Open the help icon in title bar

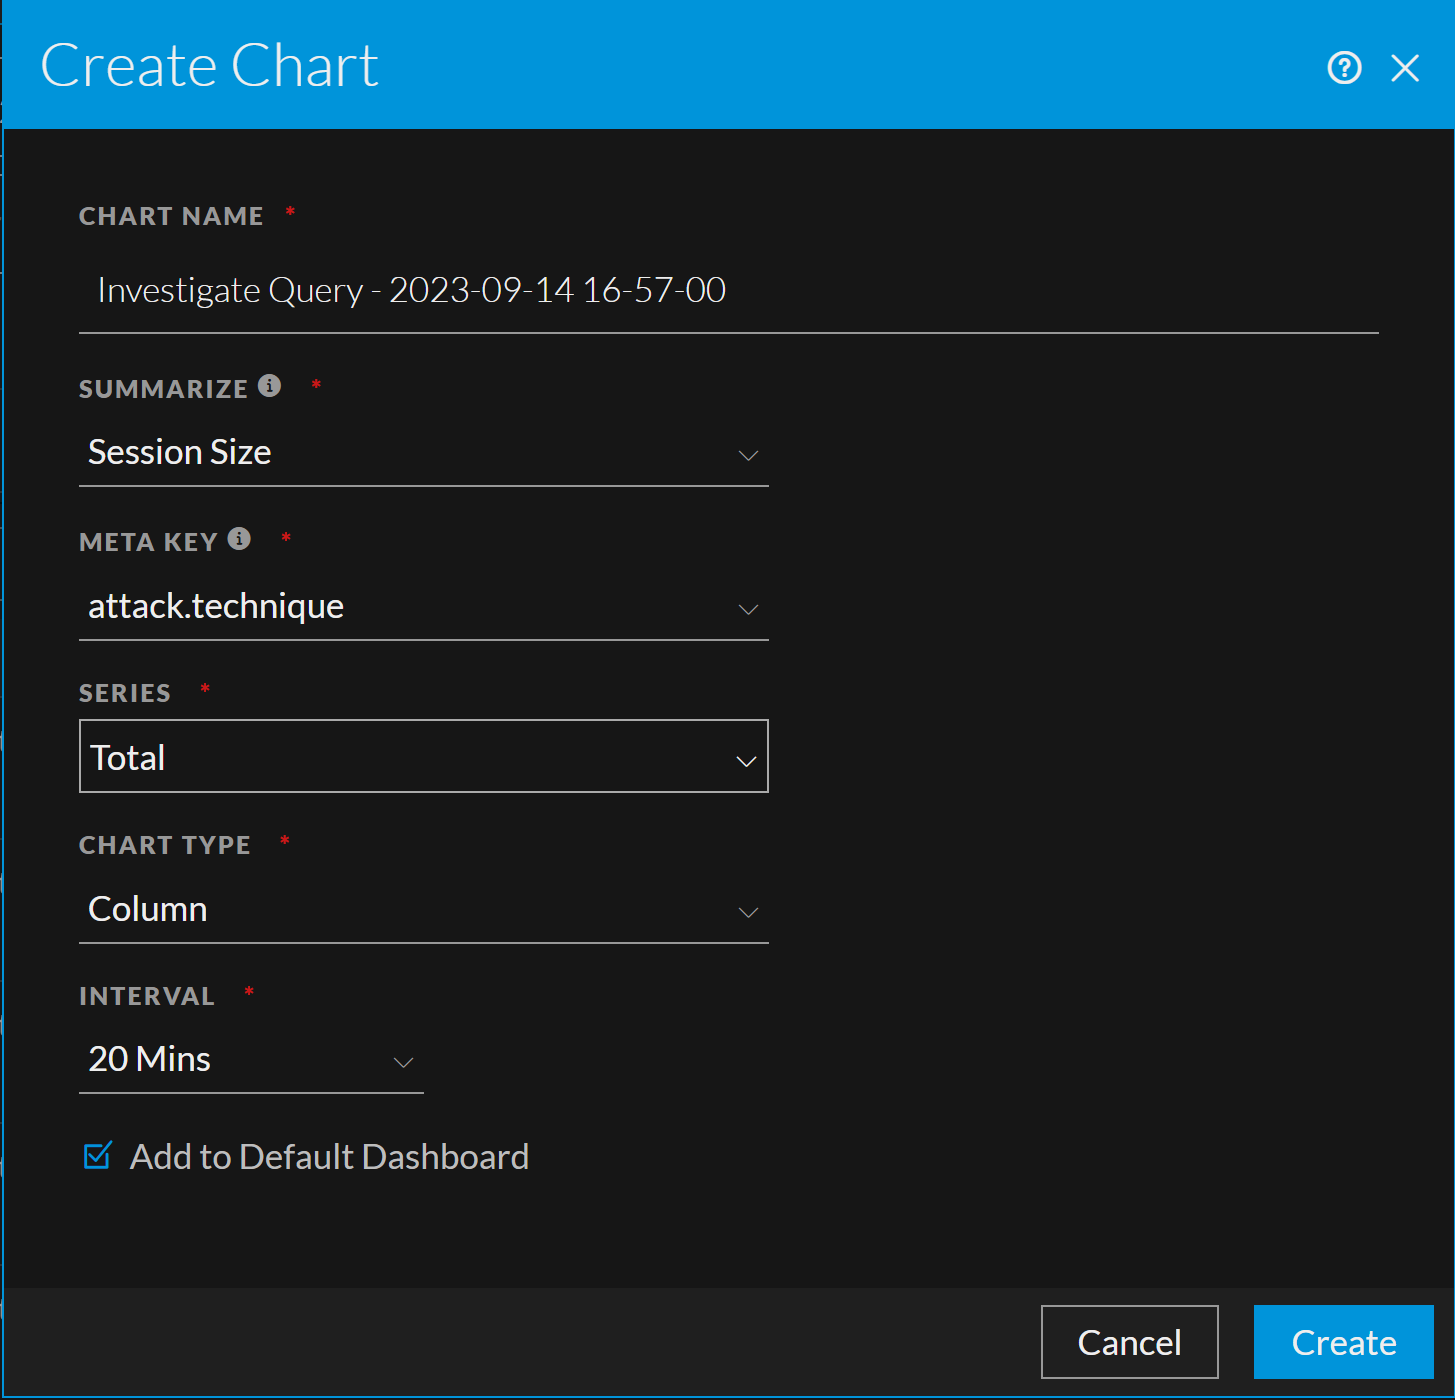click(x=1344, y=68)
